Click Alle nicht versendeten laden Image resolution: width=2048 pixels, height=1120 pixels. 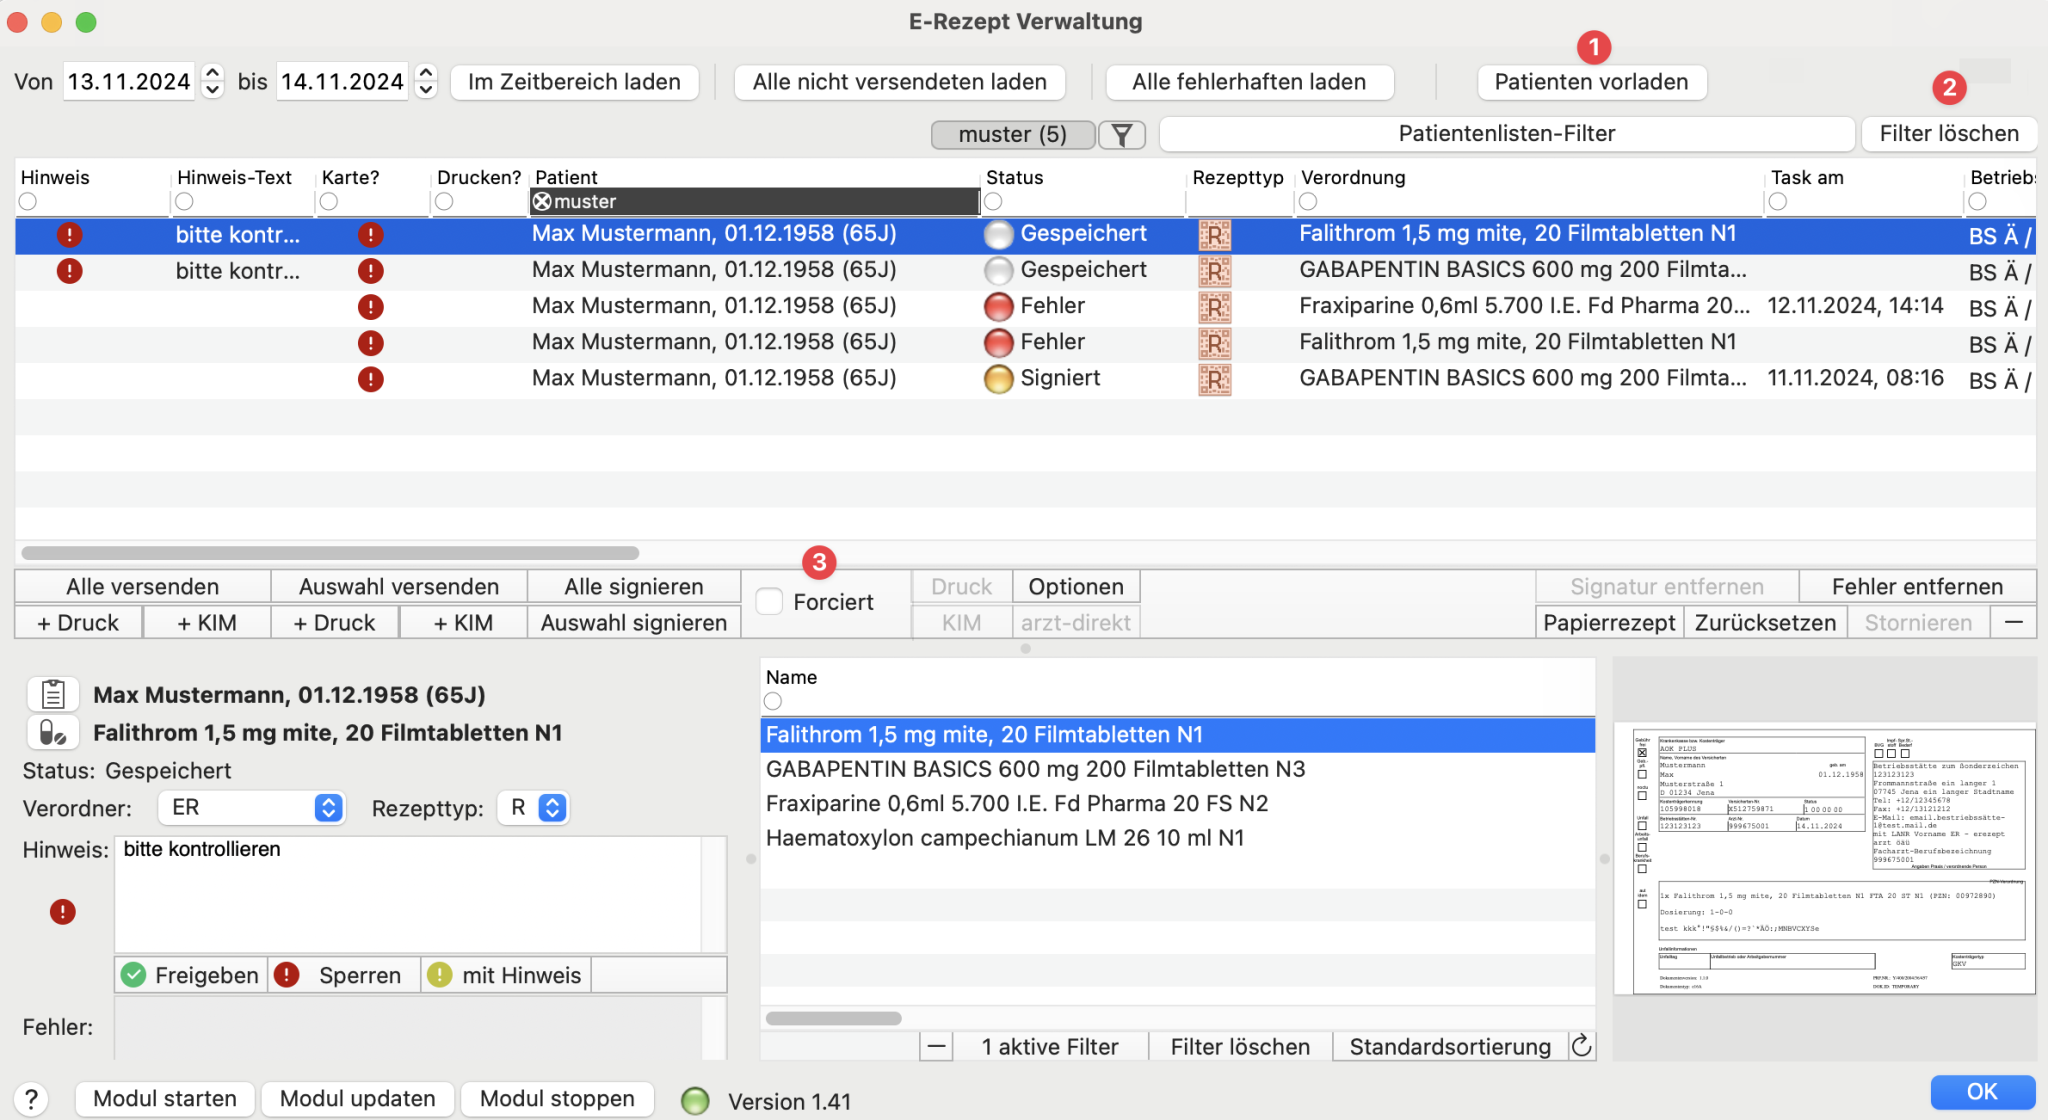899,82
